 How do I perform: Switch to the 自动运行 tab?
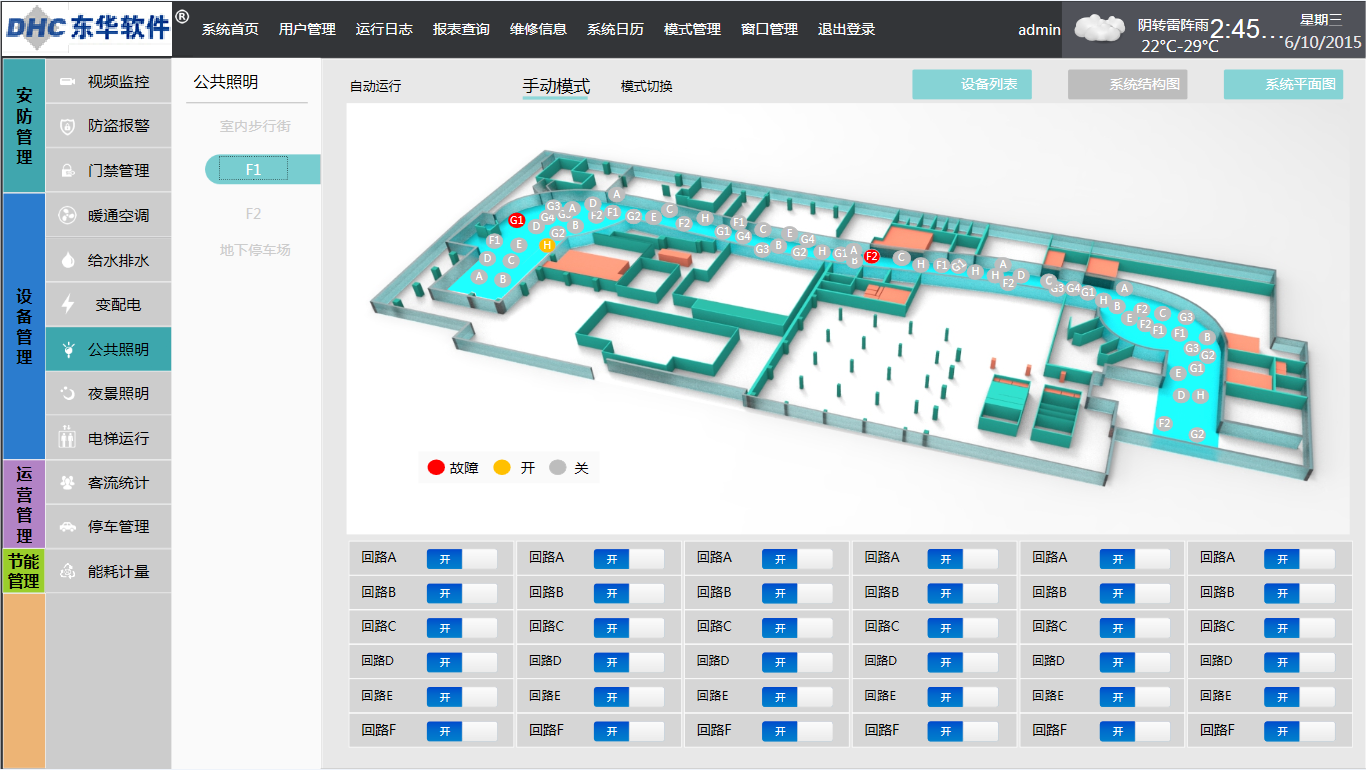(x=375, y=87)
